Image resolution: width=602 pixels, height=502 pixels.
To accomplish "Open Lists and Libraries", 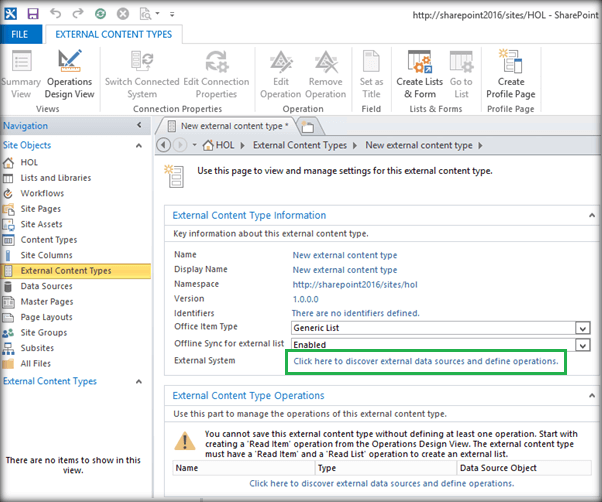I will [x=56, y=178].
